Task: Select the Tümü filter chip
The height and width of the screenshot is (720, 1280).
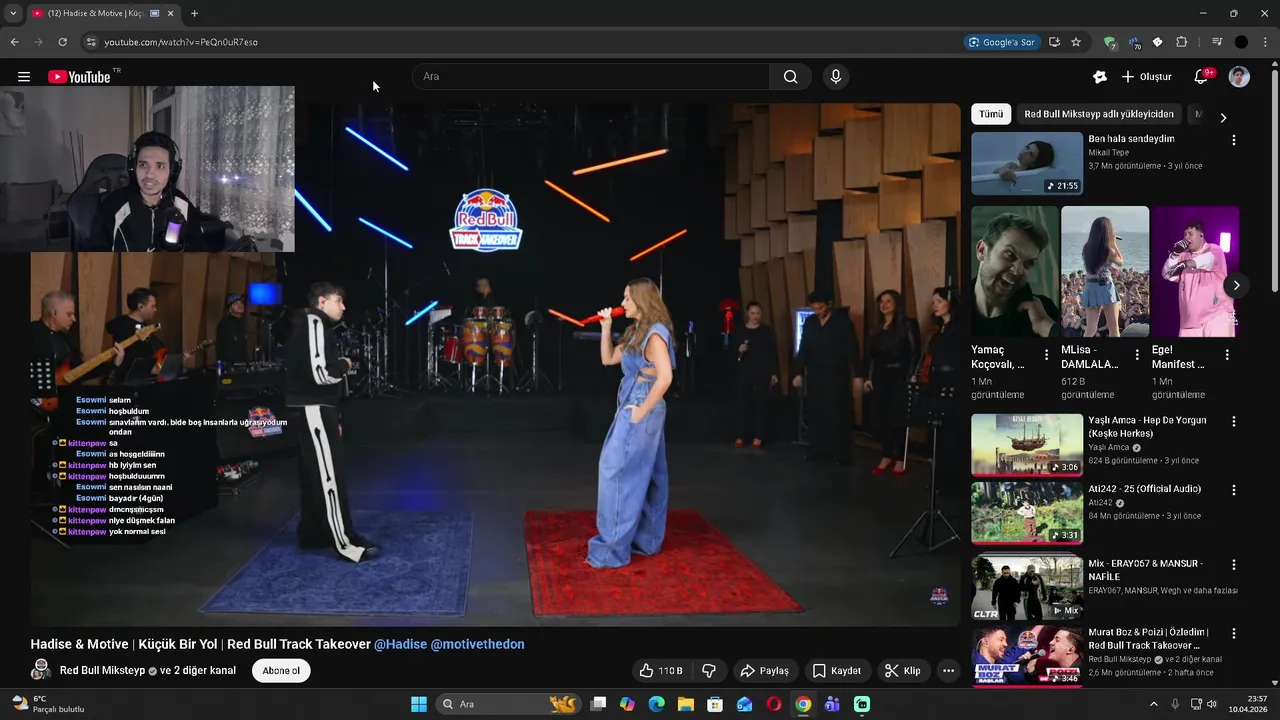Action: pyautogui.click(x=991, y=115)
